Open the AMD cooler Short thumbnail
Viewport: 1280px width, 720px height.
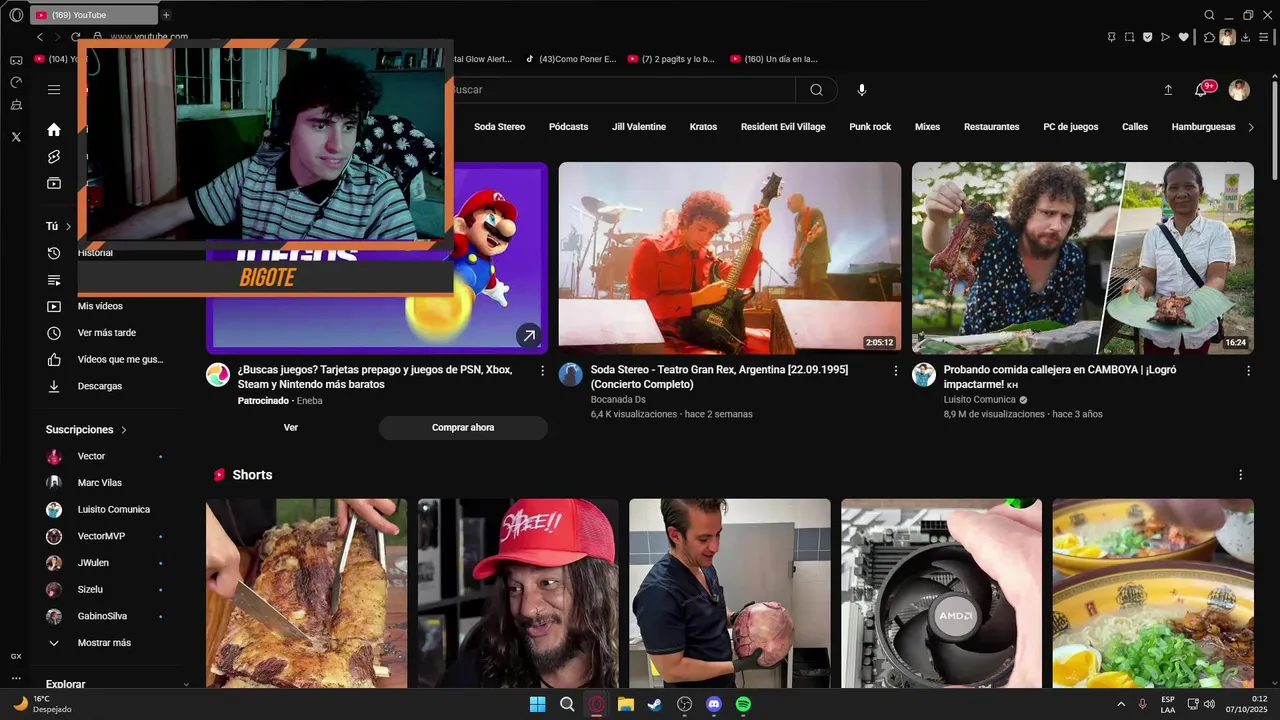[941, 593]
